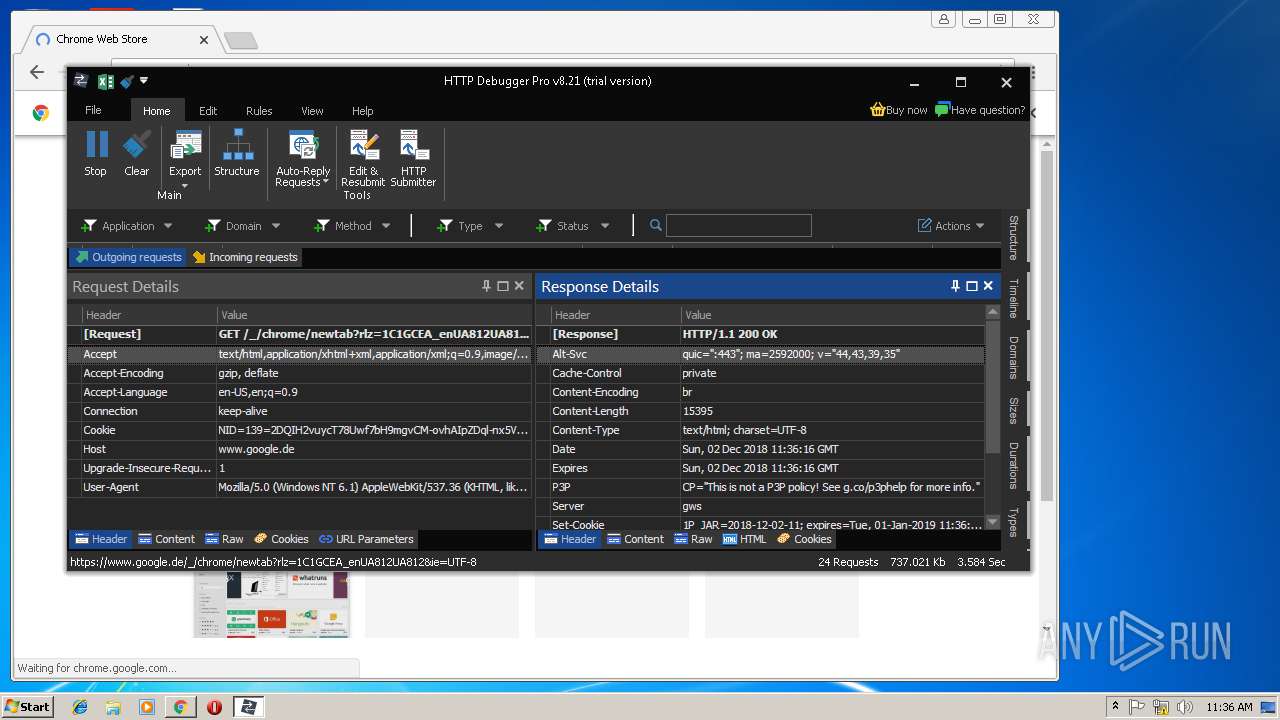Maximize the Request Details panel
1280x720 pixels.
tap(503, 286)
